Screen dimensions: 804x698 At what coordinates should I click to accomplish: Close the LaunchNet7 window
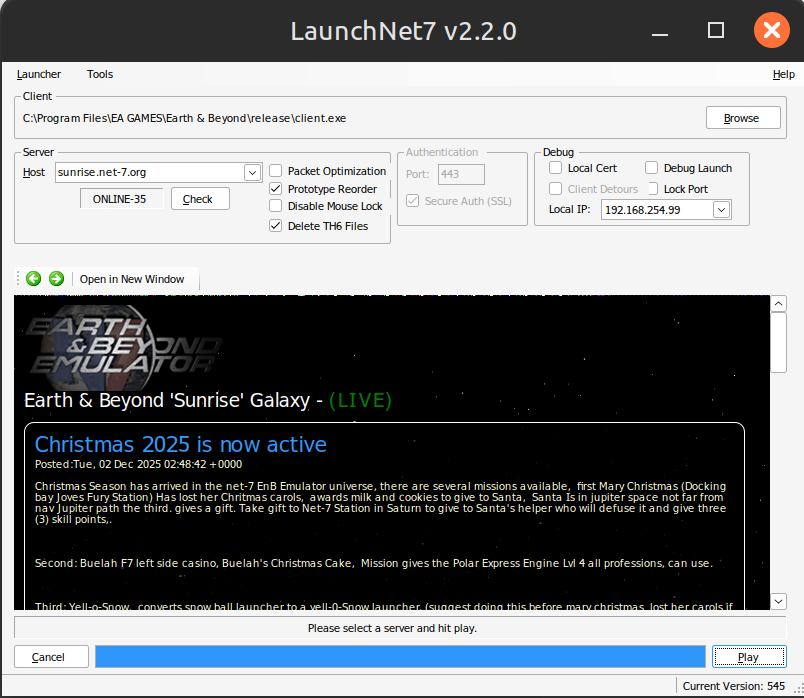coord(771,30)
